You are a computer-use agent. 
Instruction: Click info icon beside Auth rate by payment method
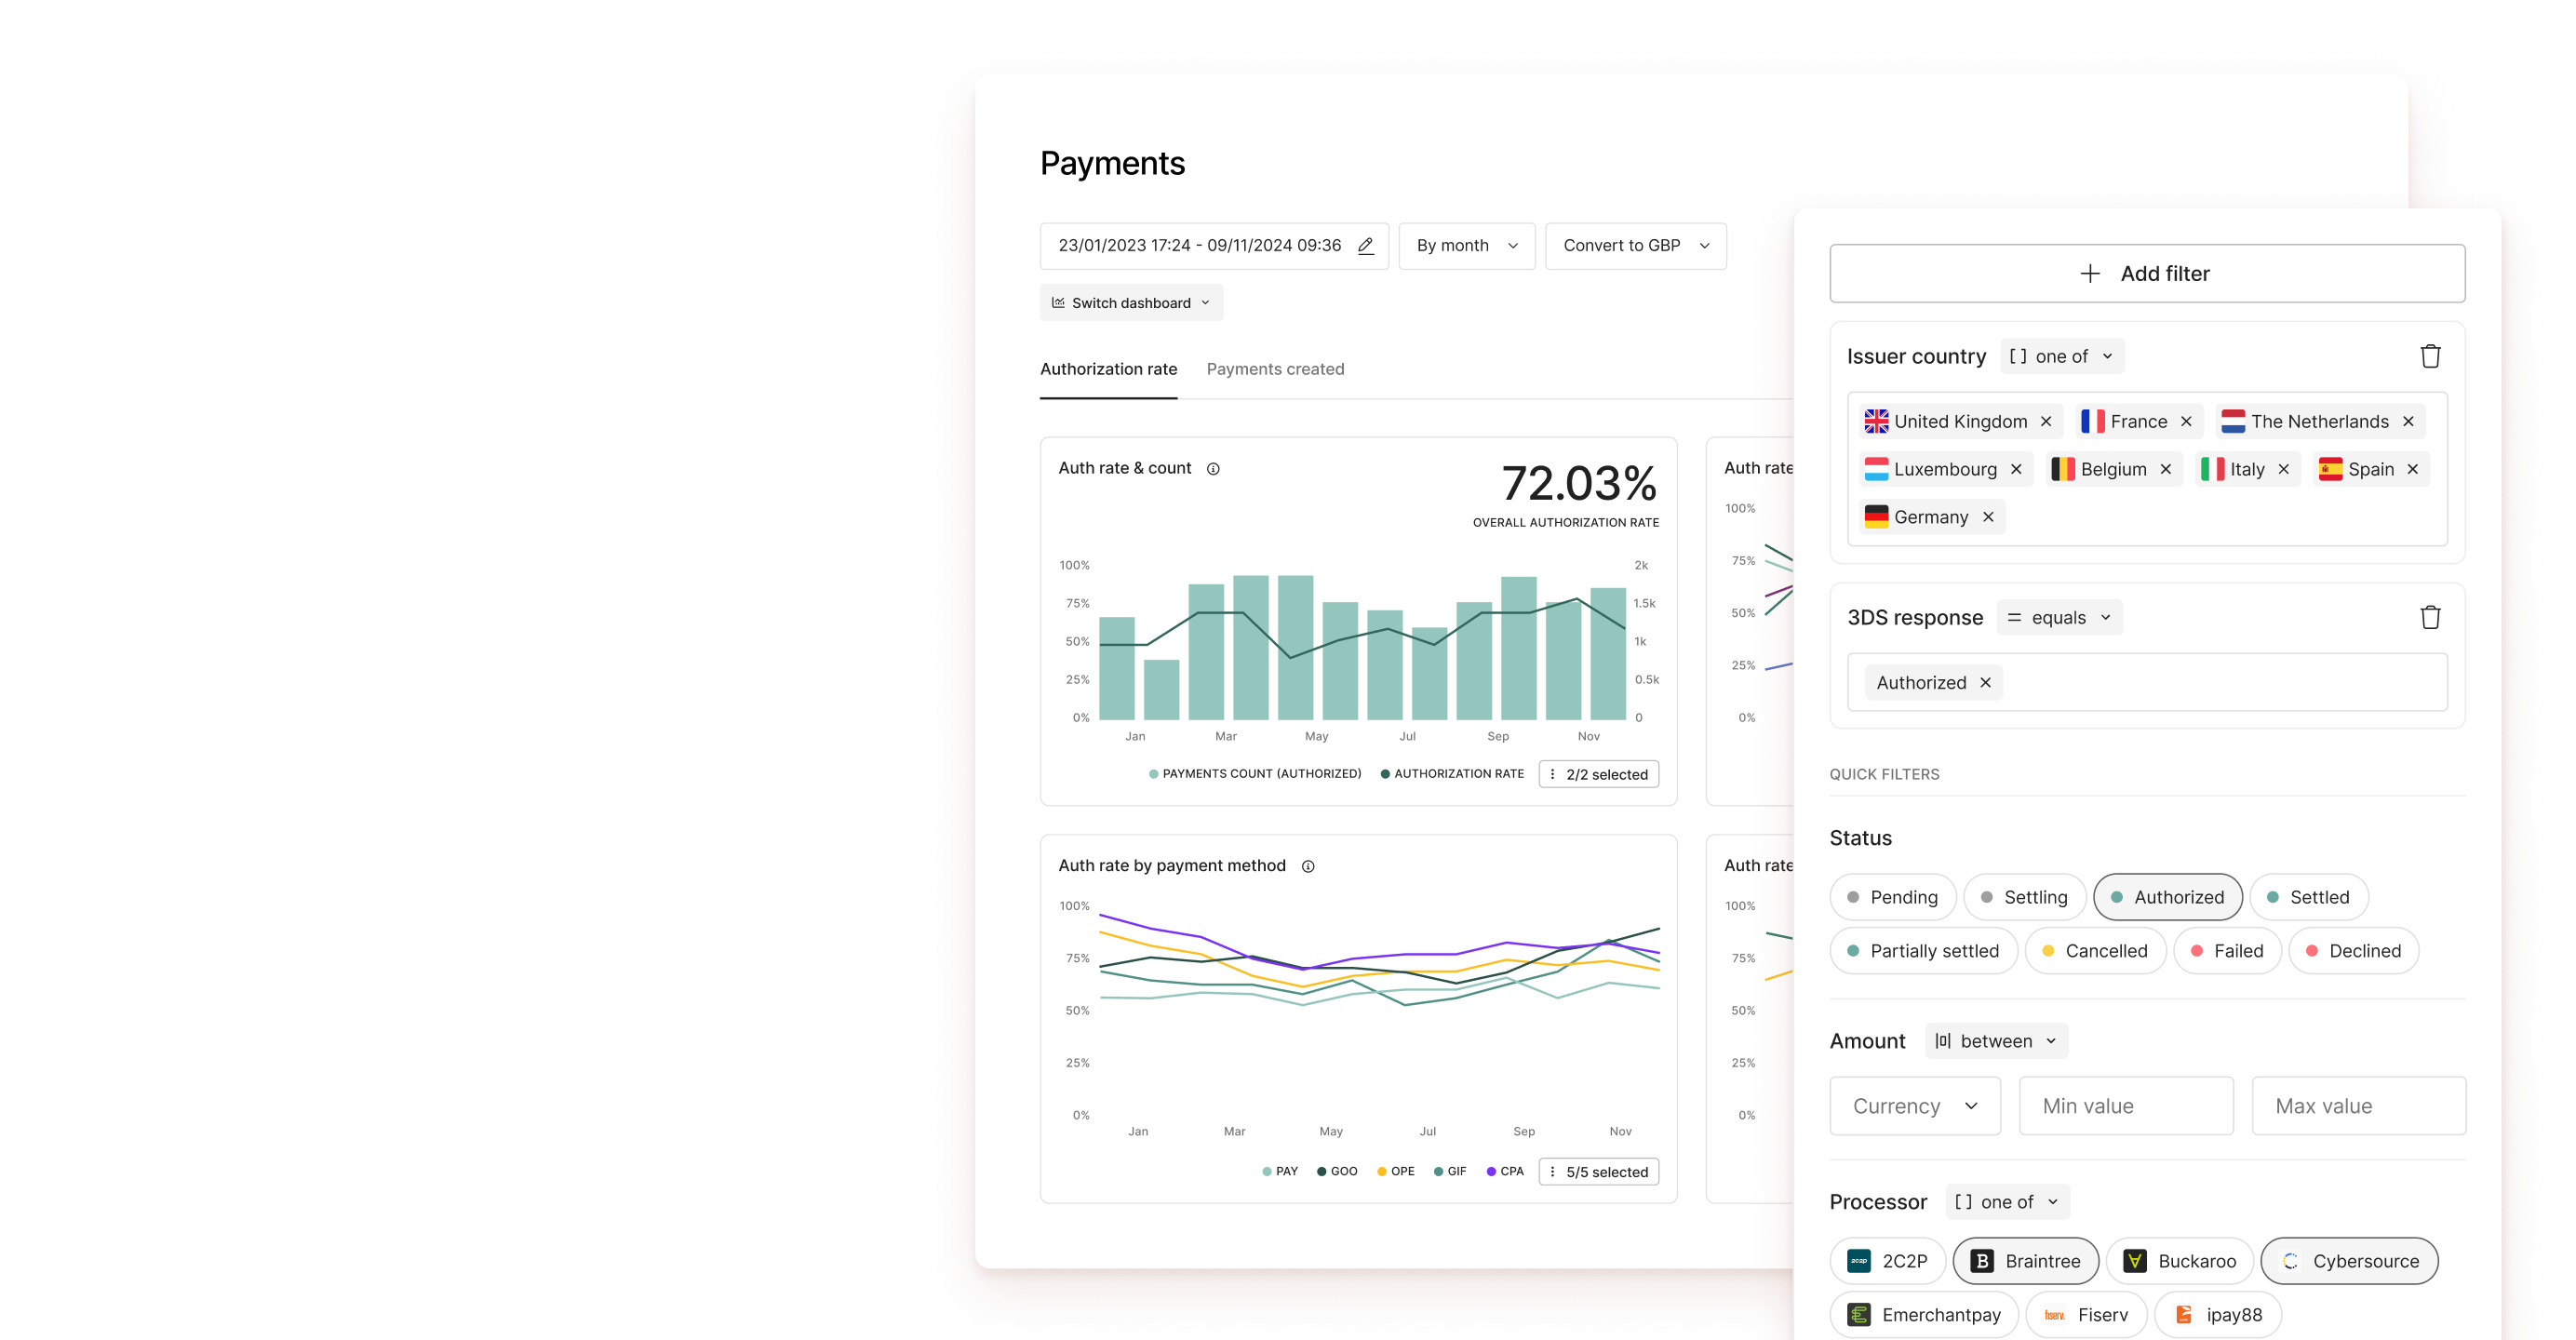tap(1308, 867)
